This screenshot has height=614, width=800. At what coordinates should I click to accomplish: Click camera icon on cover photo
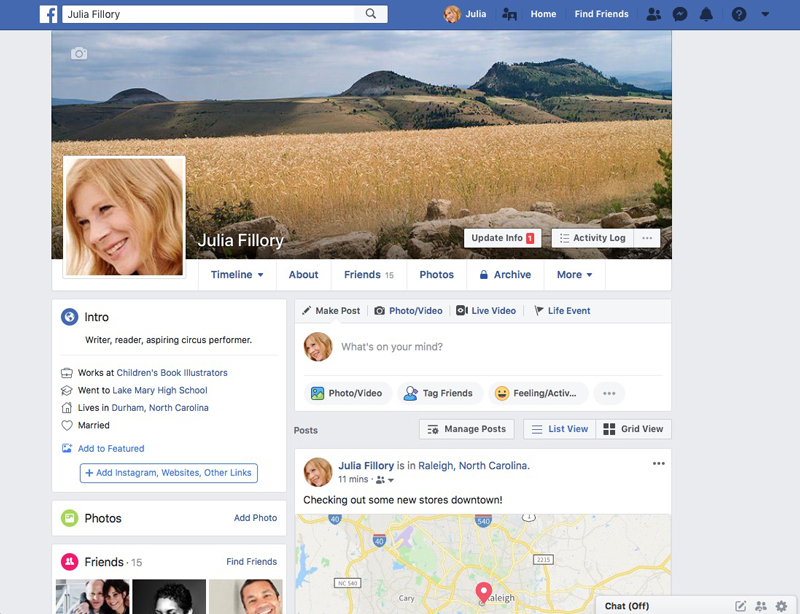(79, 53)
